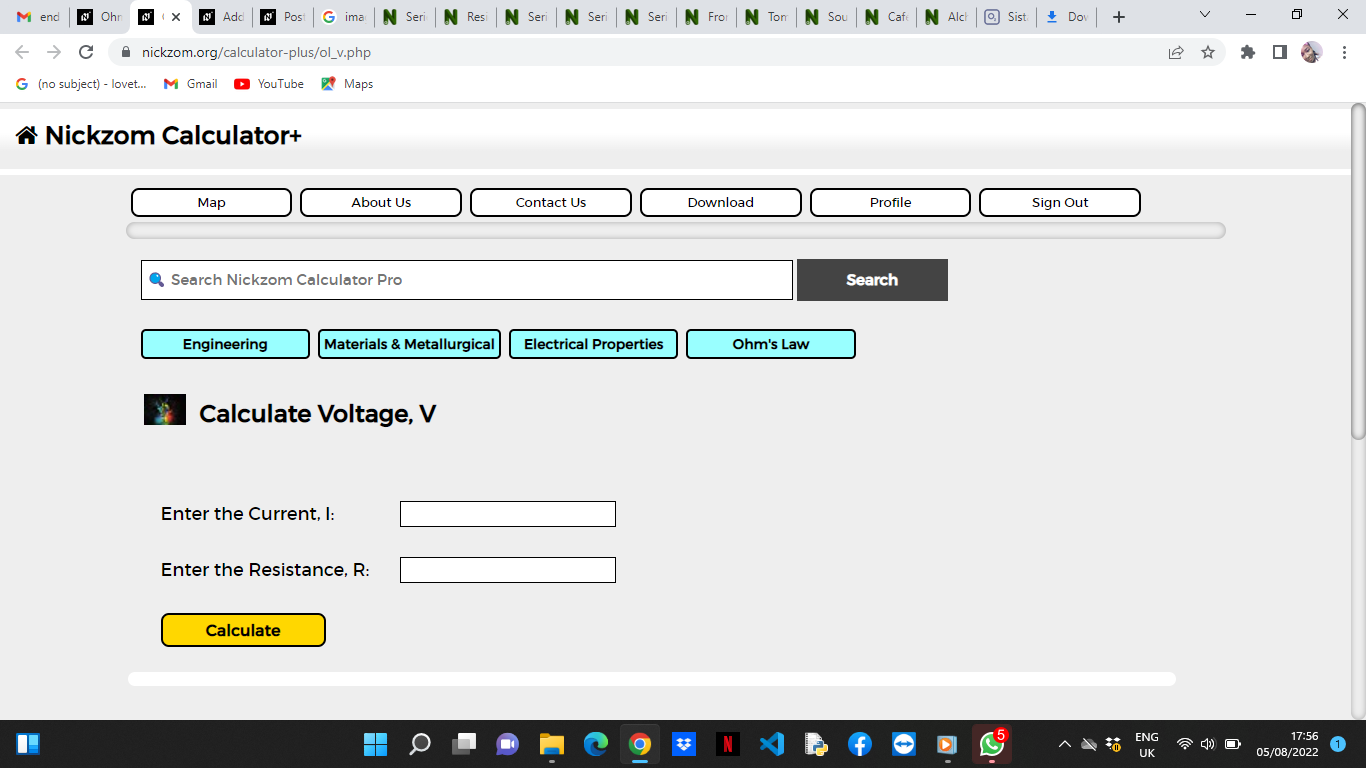Open Teams Chat on taskbar

point(508,744)
